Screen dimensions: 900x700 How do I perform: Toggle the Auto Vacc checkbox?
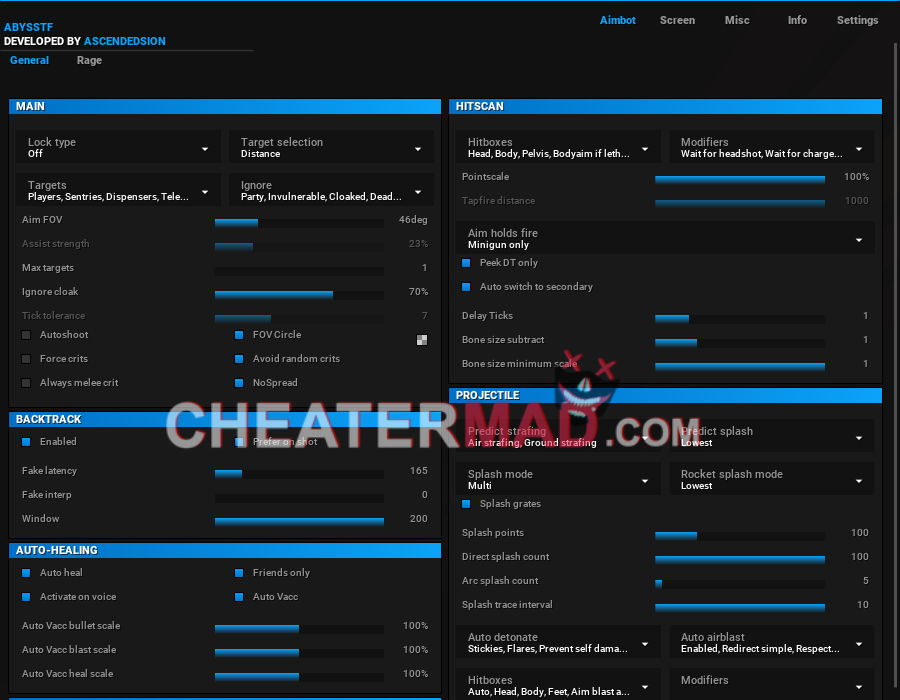point(239,597)
